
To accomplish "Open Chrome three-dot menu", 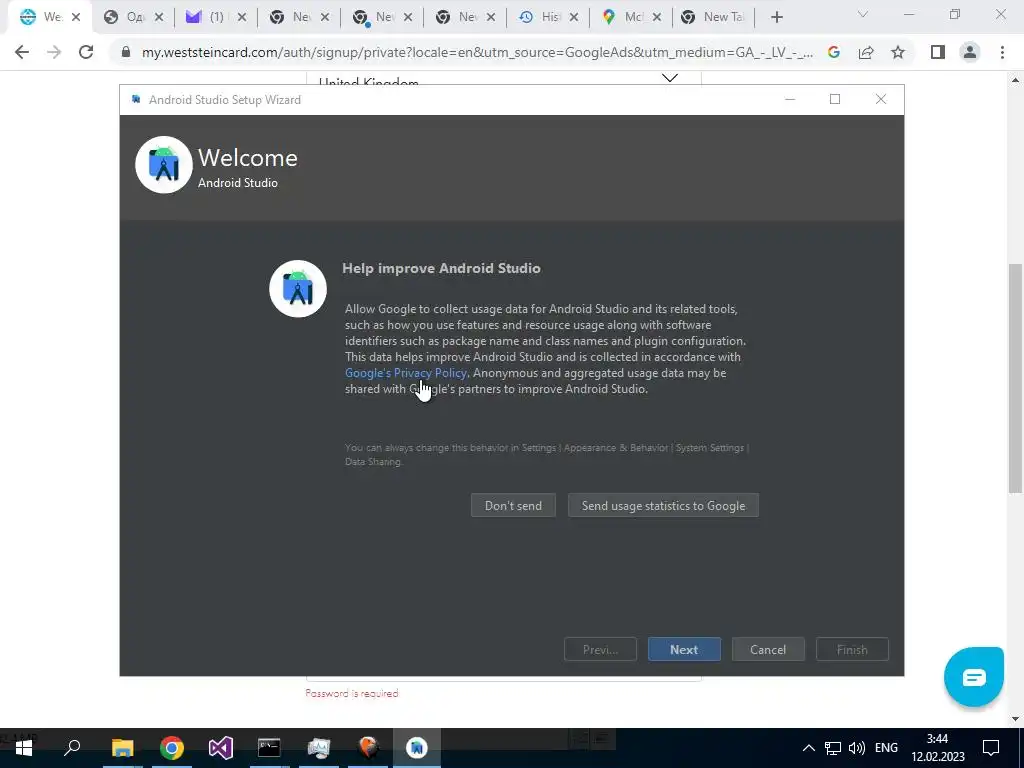I will [x=1002, y=52].
